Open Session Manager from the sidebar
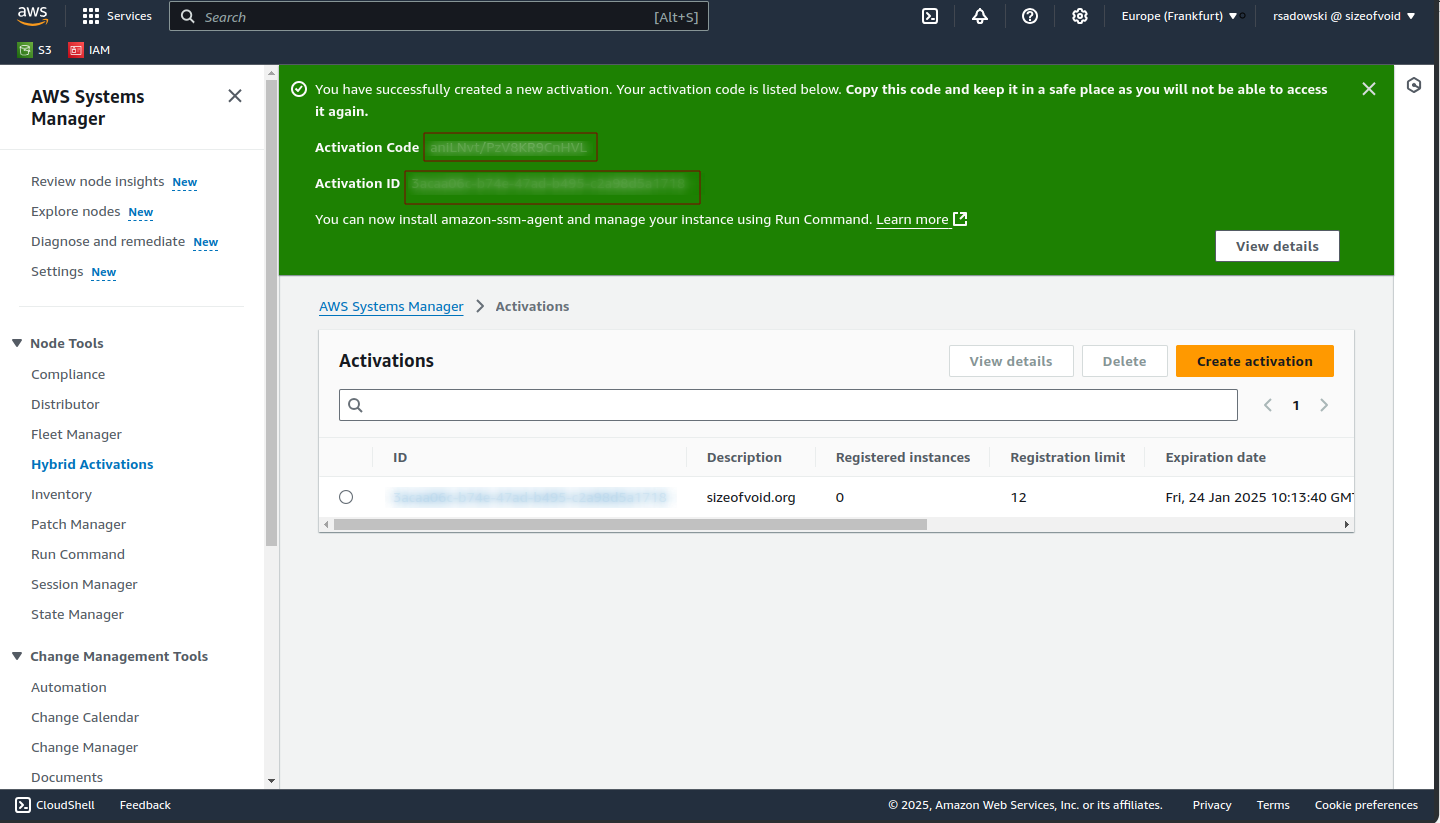This screenshot has height=823, width=1440. pos(84,584)
